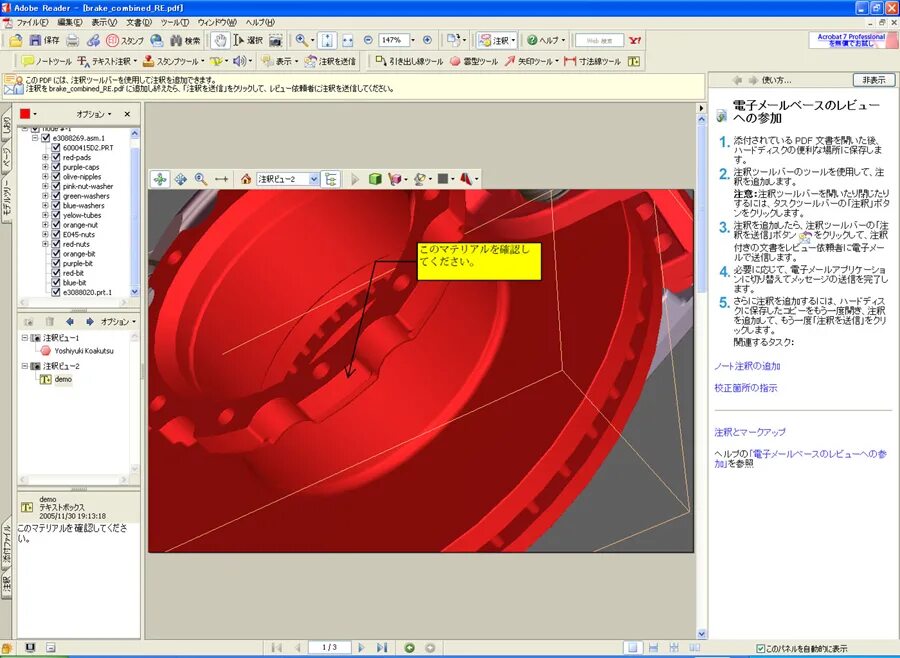Open the zoom percentage dropdown arrow

[412, 40]
